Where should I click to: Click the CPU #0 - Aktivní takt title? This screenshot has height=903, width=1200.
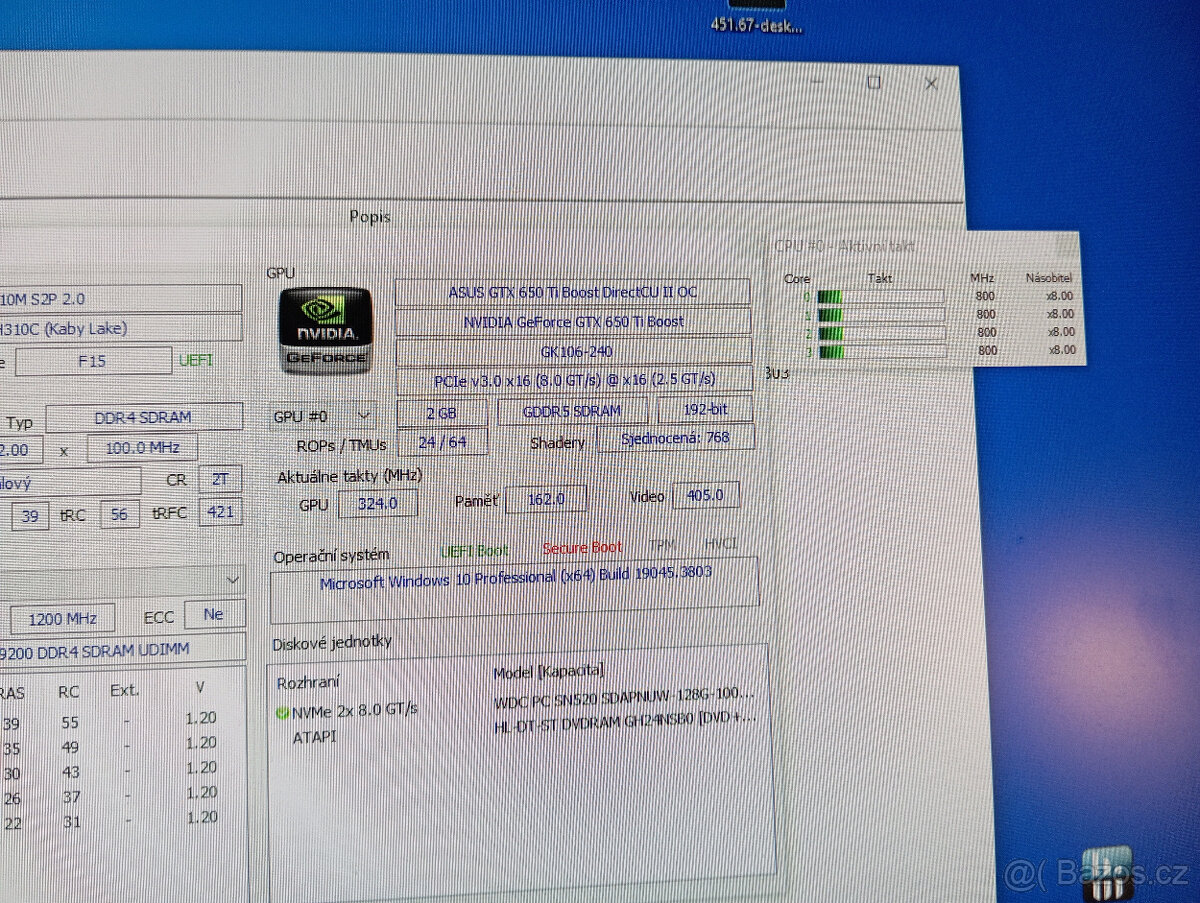pos(845,246)
